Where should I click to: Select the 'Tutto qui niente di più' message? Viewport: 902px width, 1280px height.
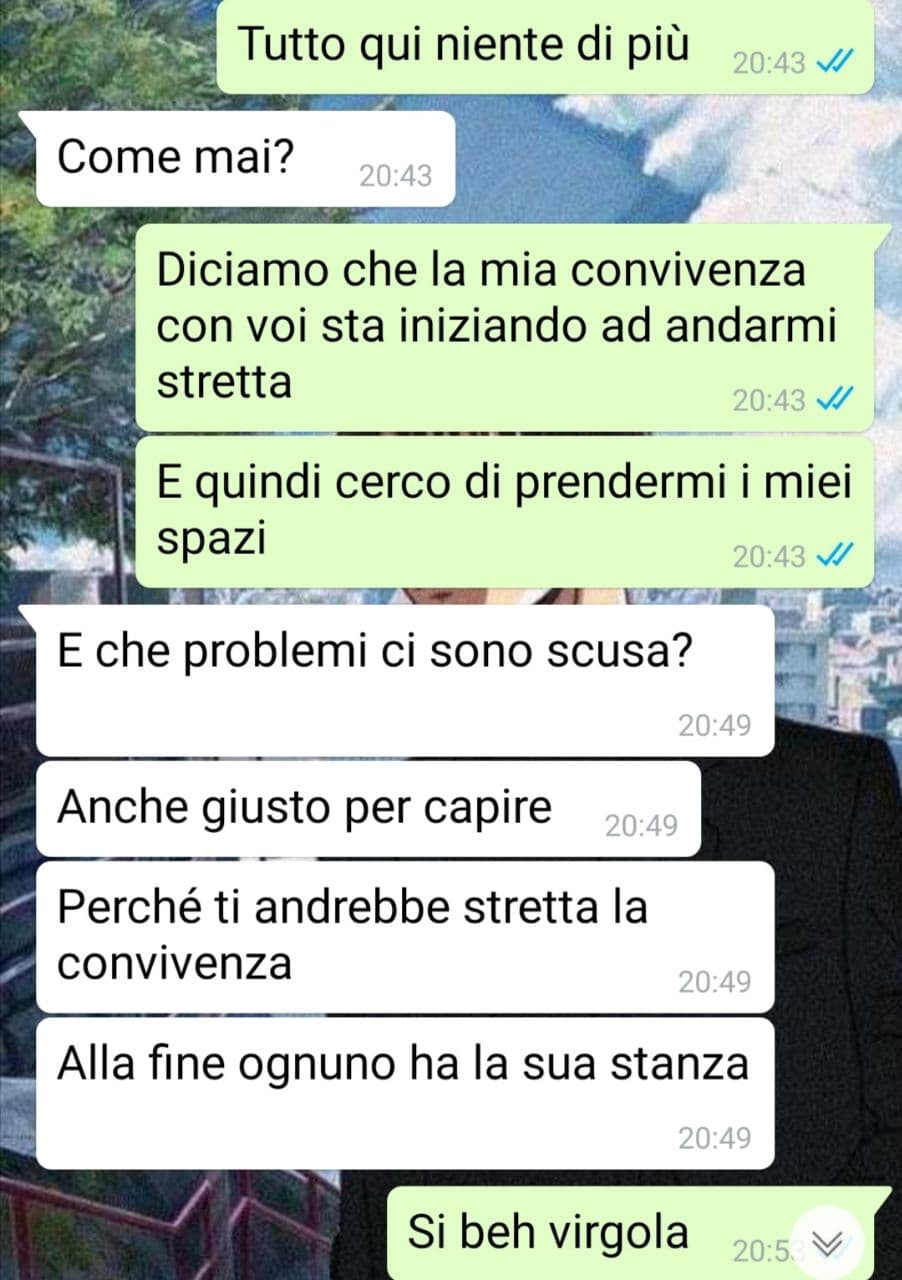(x=546, y=47)
